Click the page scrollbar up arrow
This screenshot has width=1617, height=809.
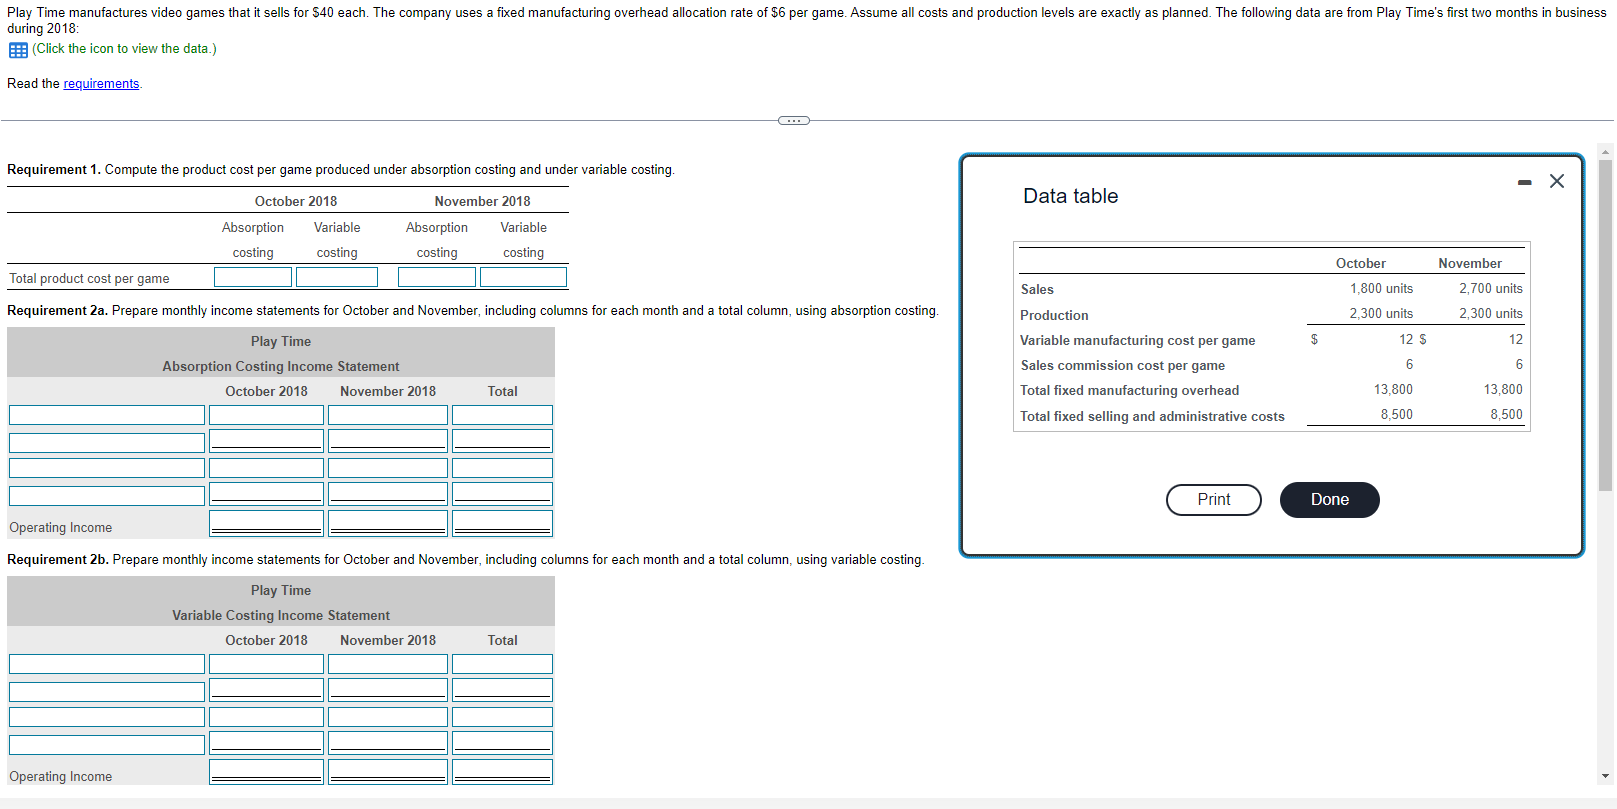pyautogui.click(x=1606, y=152)
